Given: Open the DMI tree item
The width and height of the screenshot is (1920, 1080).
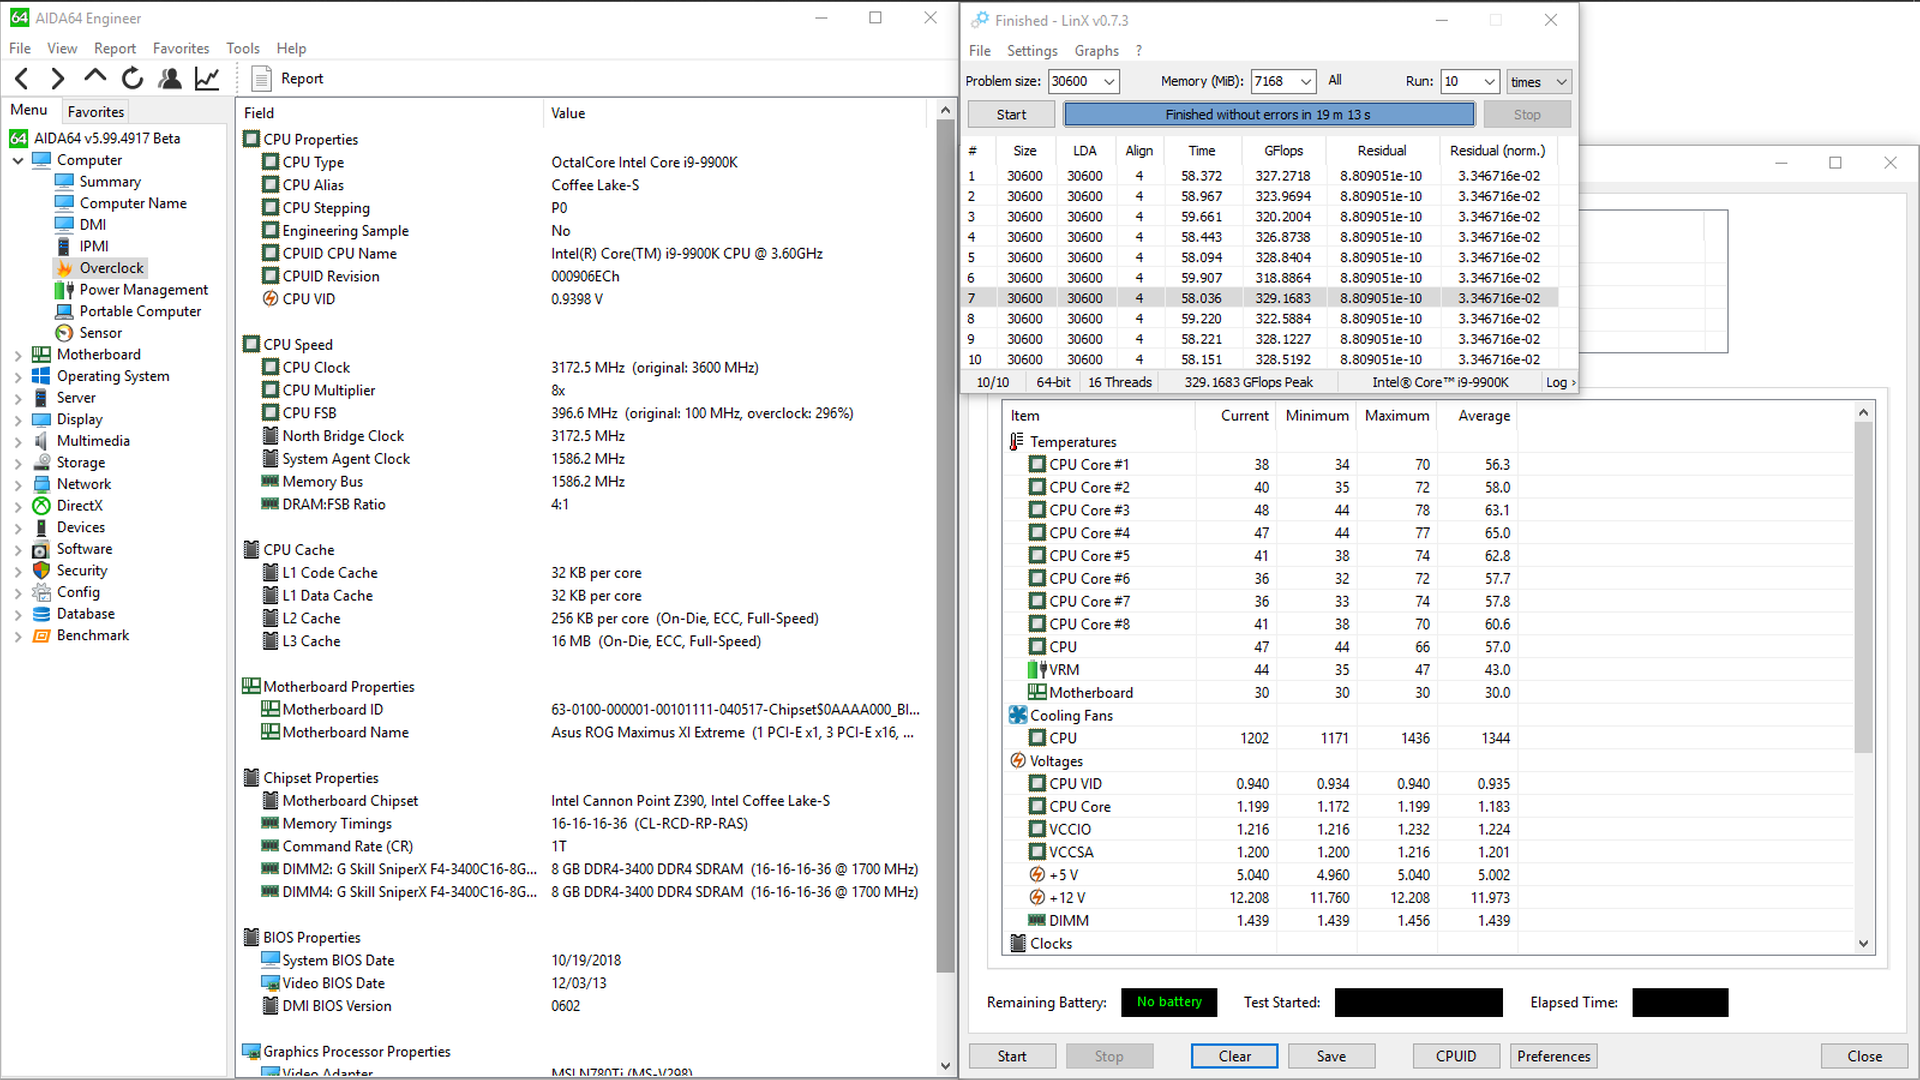Looking at the screenshot, I should tap(93, 224).
